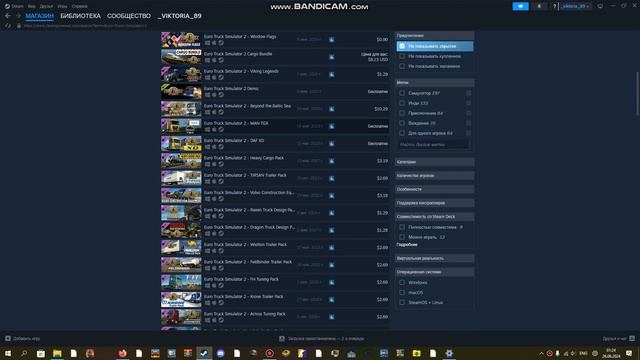
Task: Reload the store page
Action: click(x=8, y=26)
